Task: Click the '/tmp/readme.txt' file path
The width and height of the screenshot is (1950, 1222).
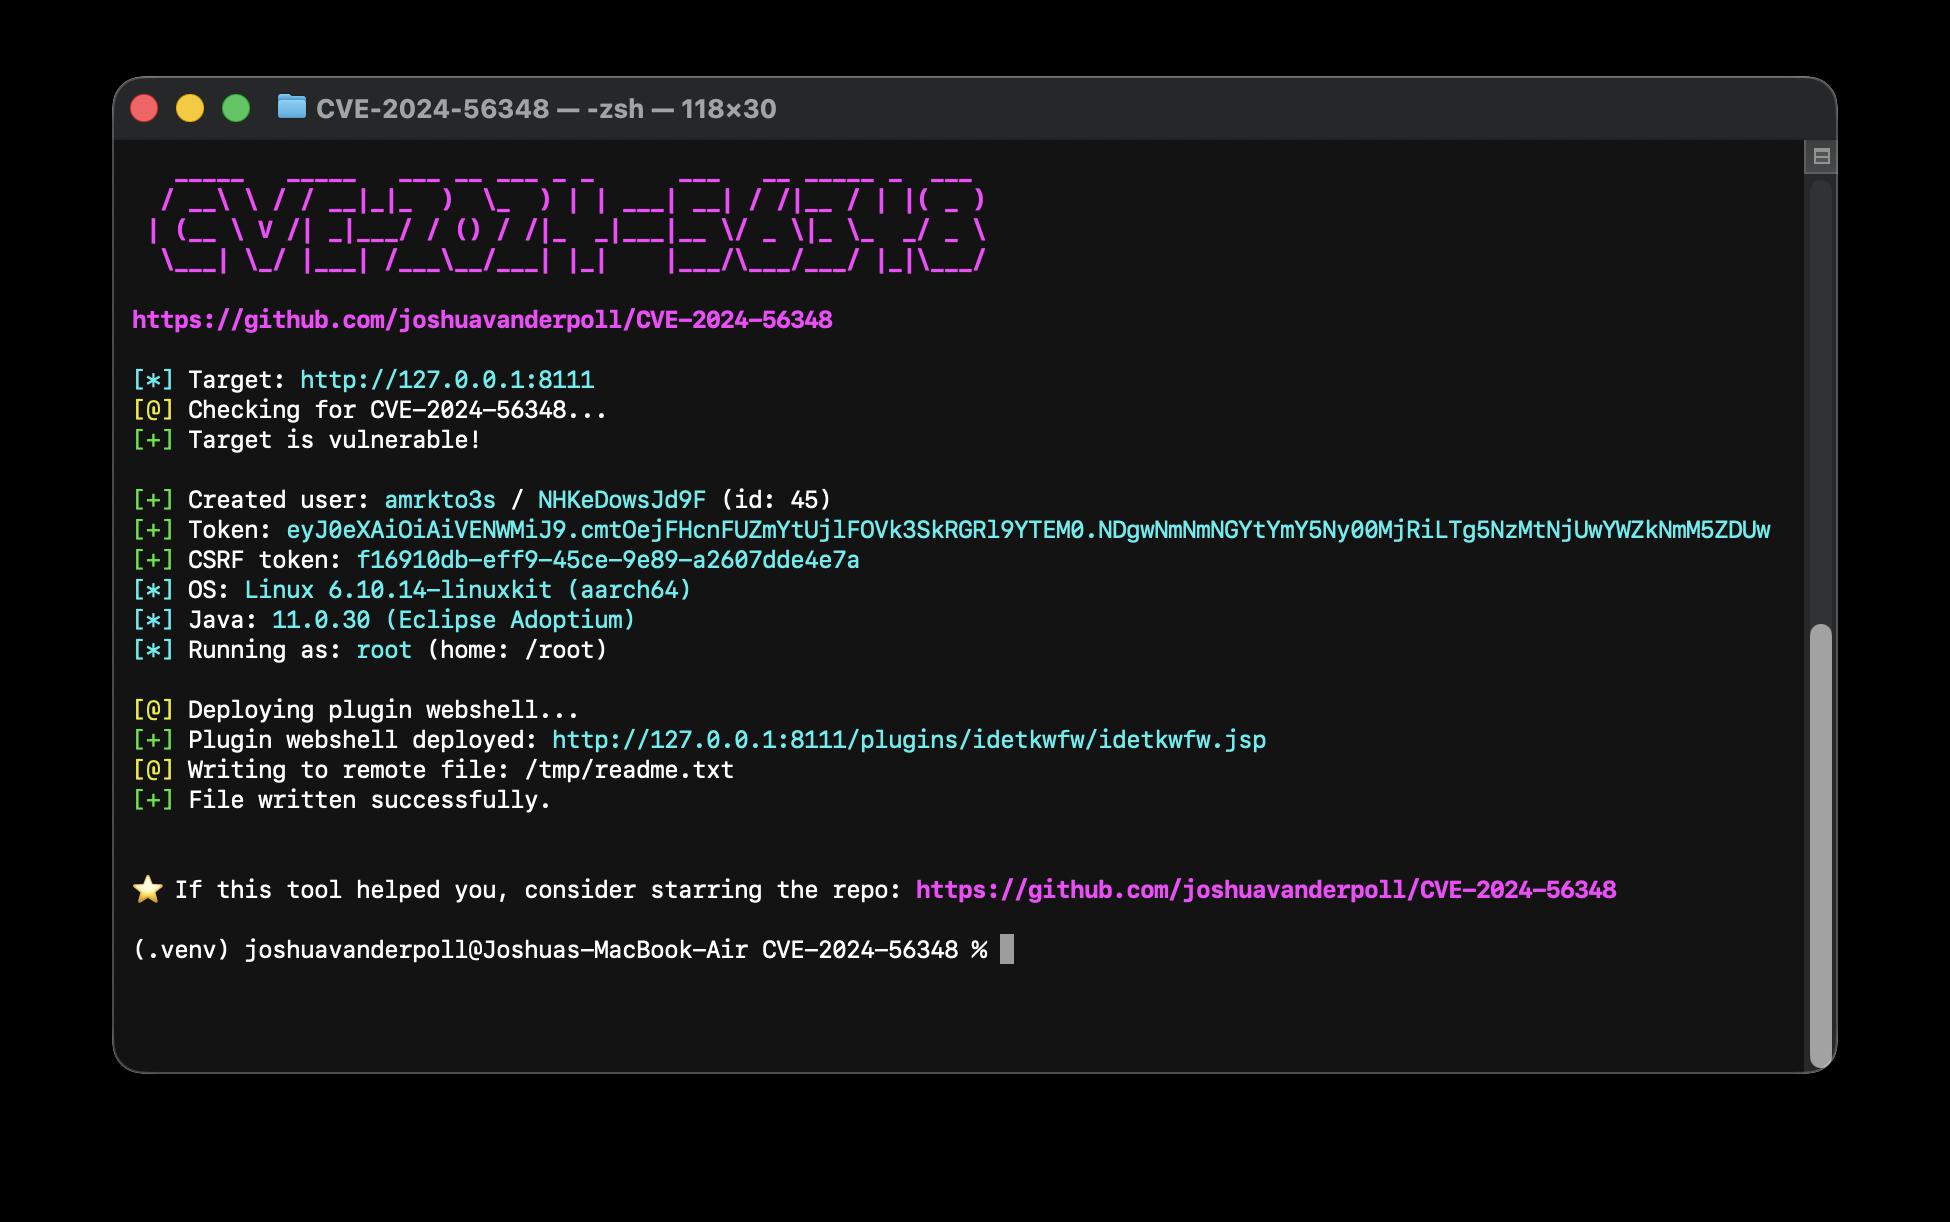Action: (x=628, y=770)
